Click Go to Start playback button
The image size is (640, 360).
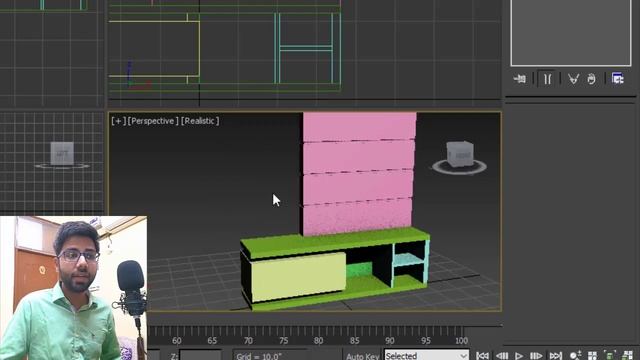tap(482, 356)
